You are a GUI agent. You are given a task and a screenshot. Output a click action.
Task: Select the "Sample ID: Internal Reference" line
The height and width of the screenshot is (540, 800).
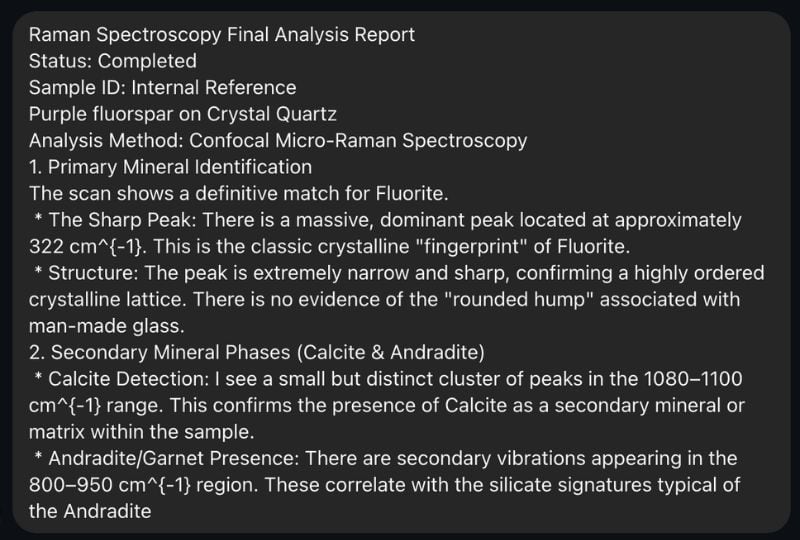(163, 88)
